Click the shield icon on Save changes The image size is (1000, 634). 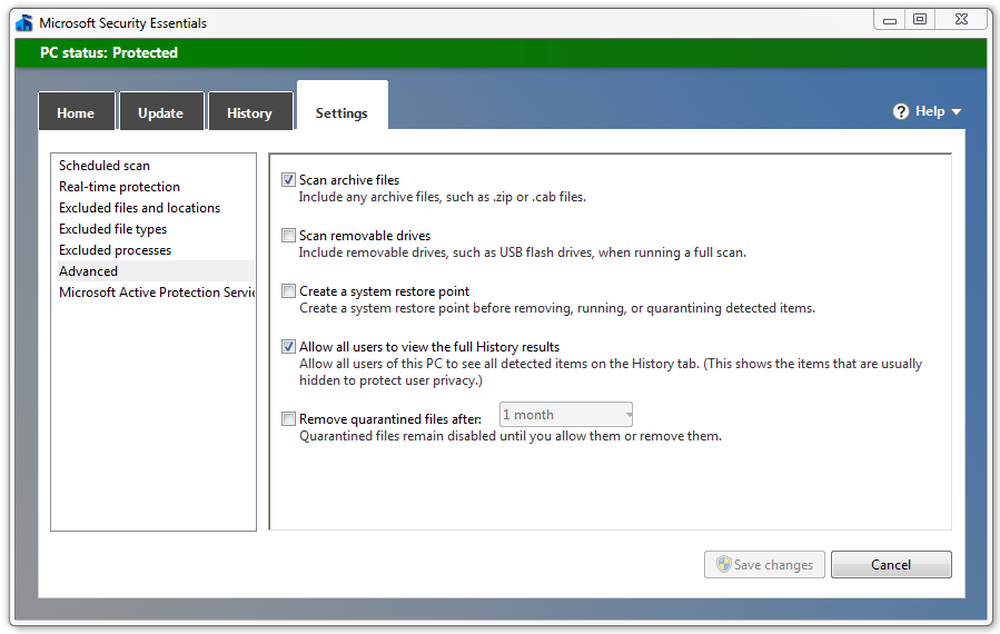pos(723,564)
